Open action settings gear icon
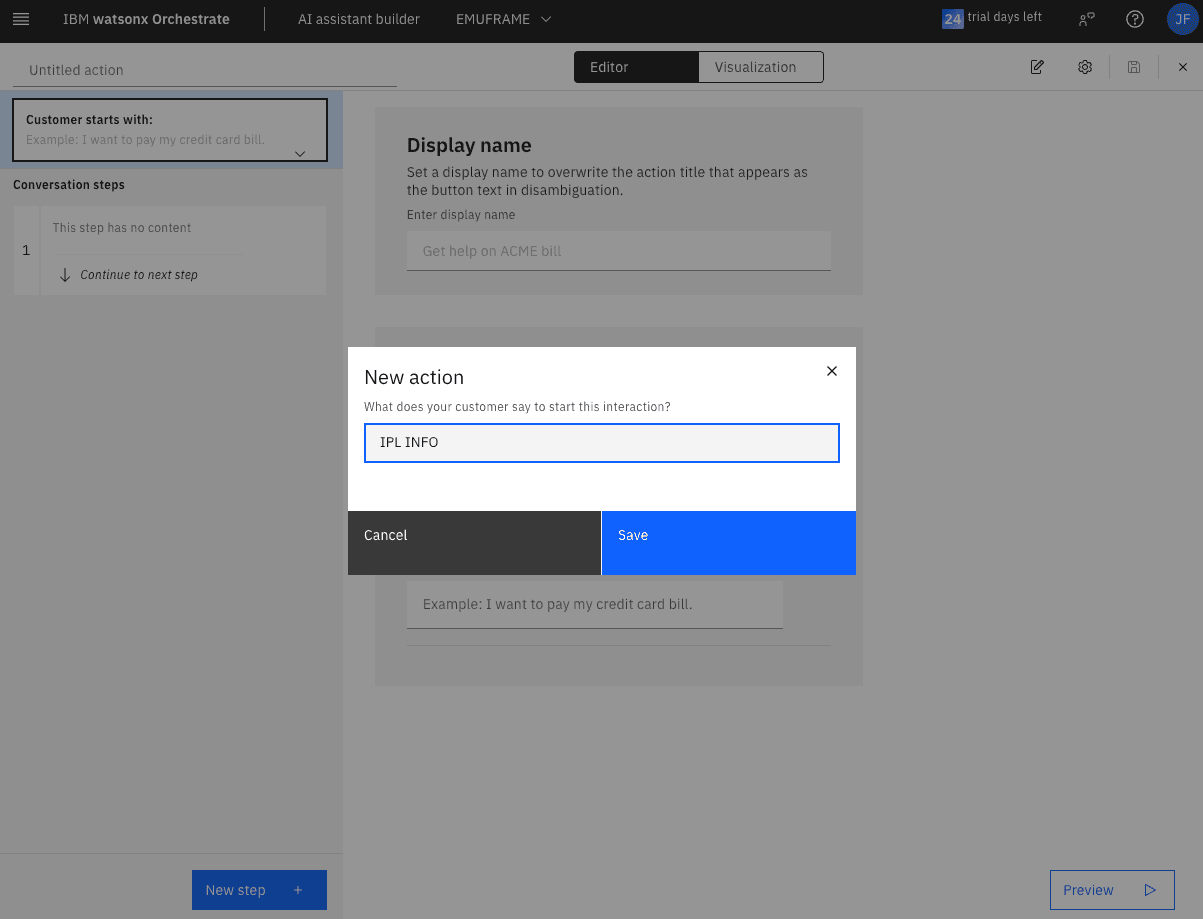The height and width of the screenshot is (919, 1203). tap(1085, 67)
